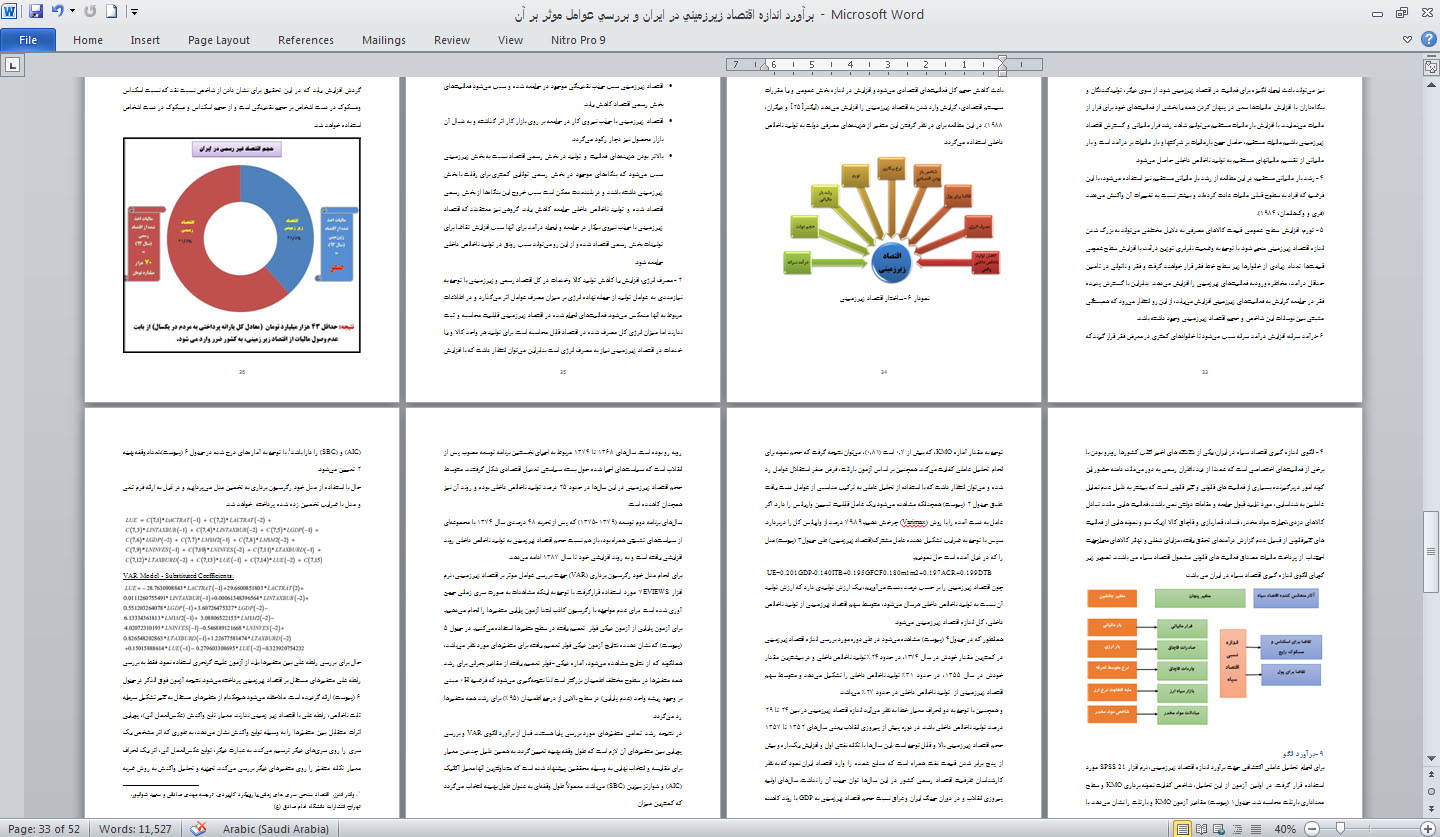1440x837 pixels.
Task: Open the Page Layout tab
Action: pyautogui.click(x=219, y=40)
